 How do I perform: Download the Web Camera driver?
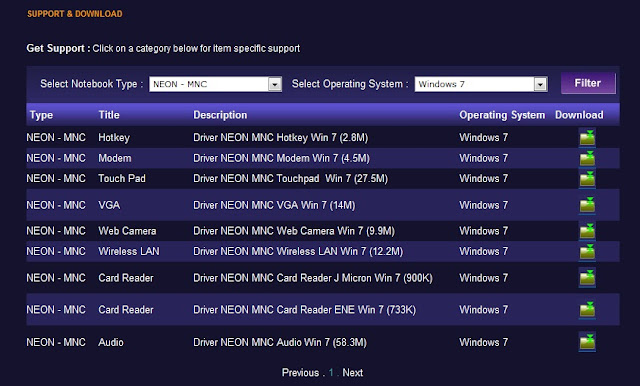point(587,231)
